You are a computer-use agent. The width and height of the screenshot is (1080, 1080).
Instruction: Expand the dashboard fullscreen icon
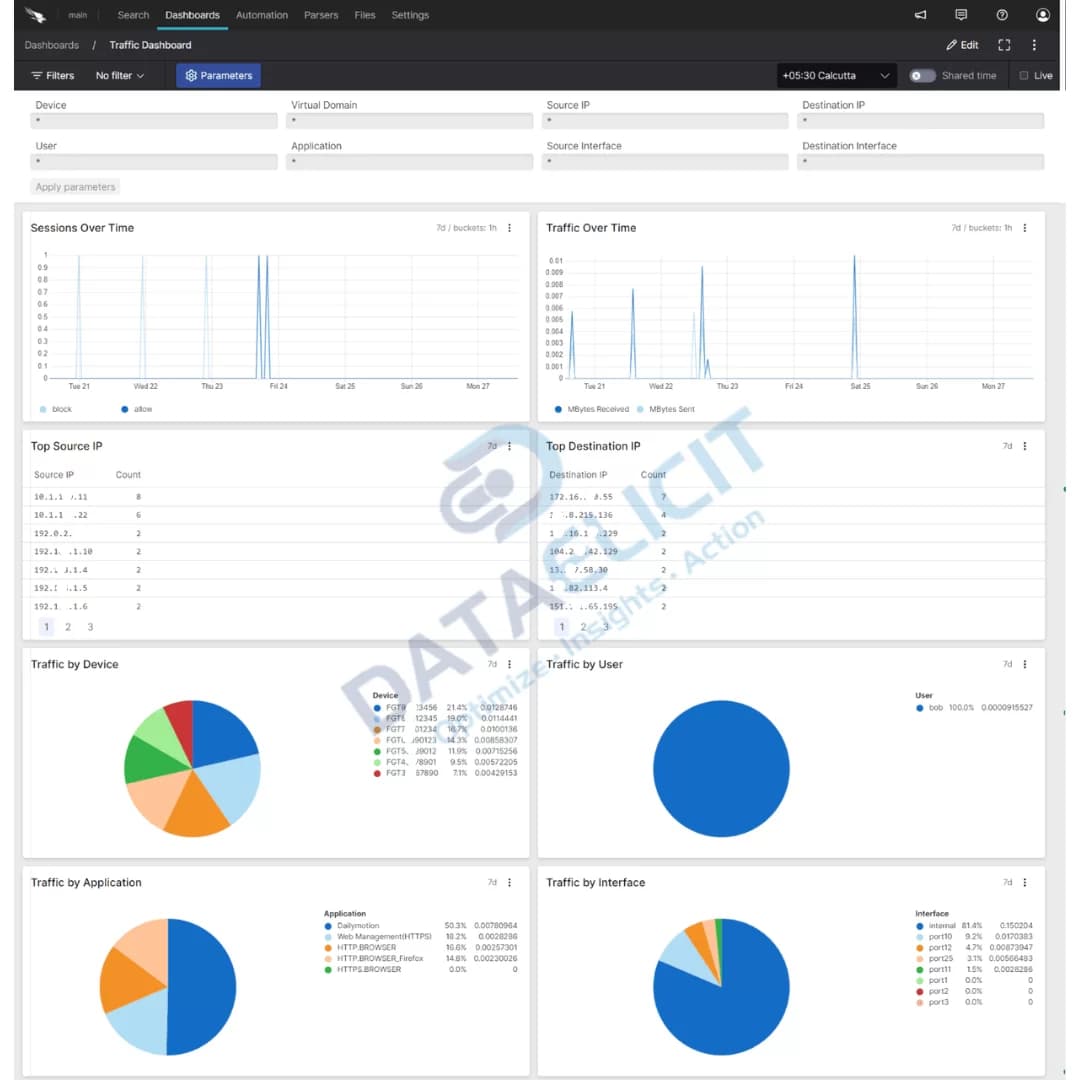click(x=1004, y=44)
